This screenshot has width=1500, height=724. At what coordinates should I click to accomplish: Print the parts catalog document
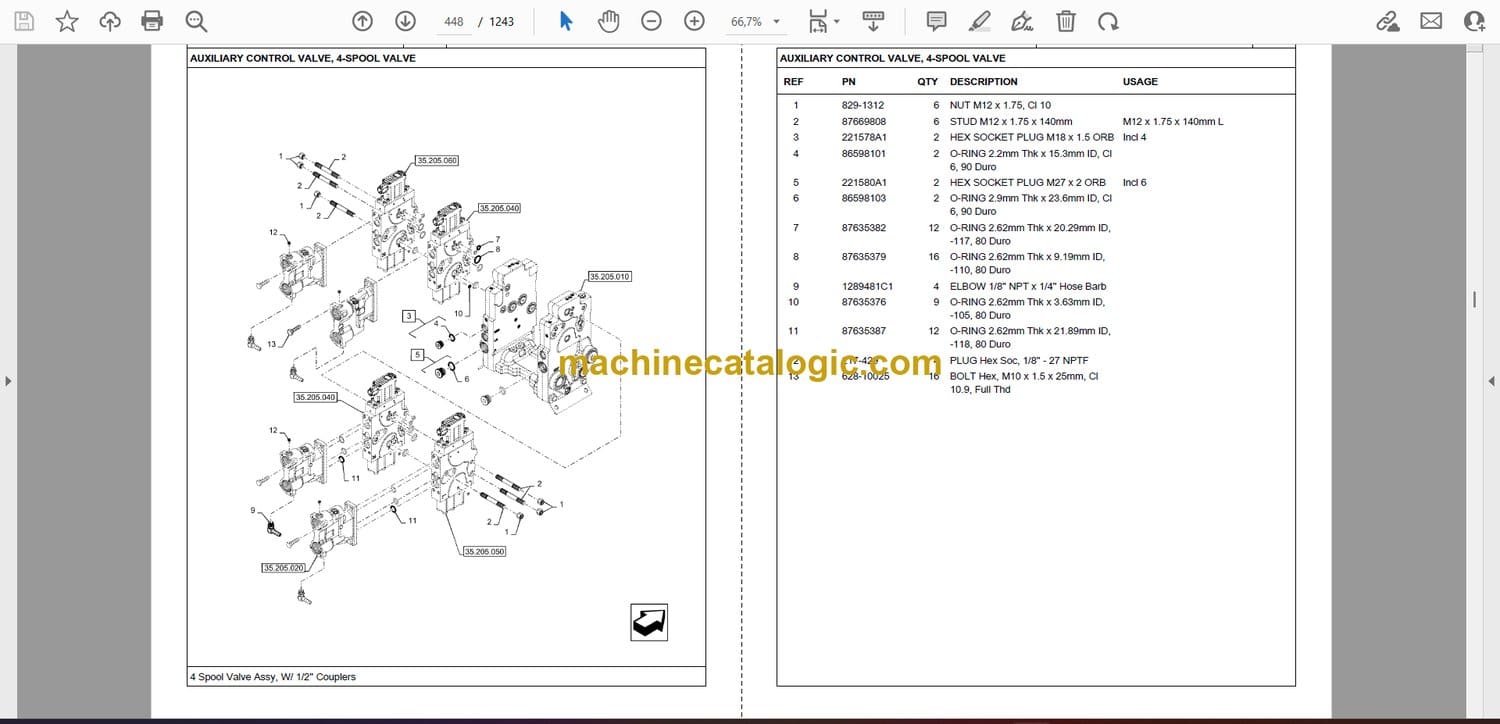(x=152, y=21)
